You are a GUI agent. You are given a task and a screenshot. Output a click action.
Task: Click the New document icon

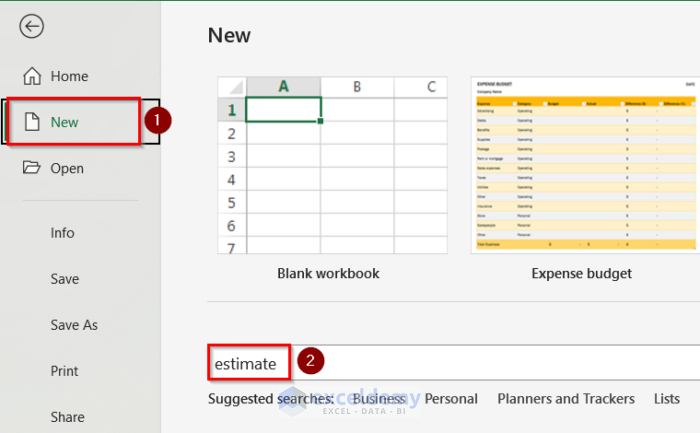(x=32, y=122)
